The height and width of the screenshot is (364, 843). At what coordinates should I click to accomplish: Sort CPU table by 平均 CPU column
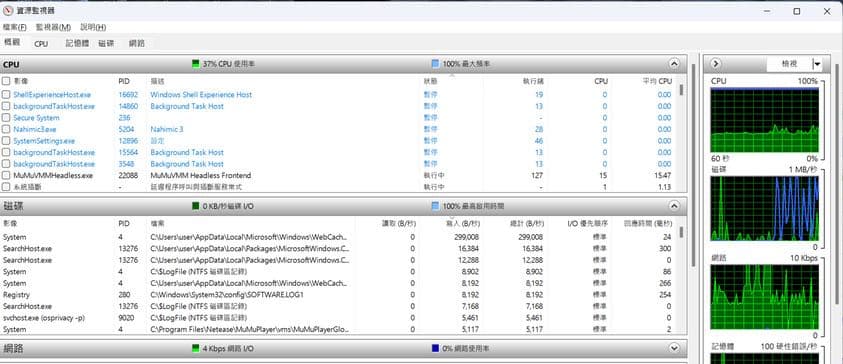[658, 81]
